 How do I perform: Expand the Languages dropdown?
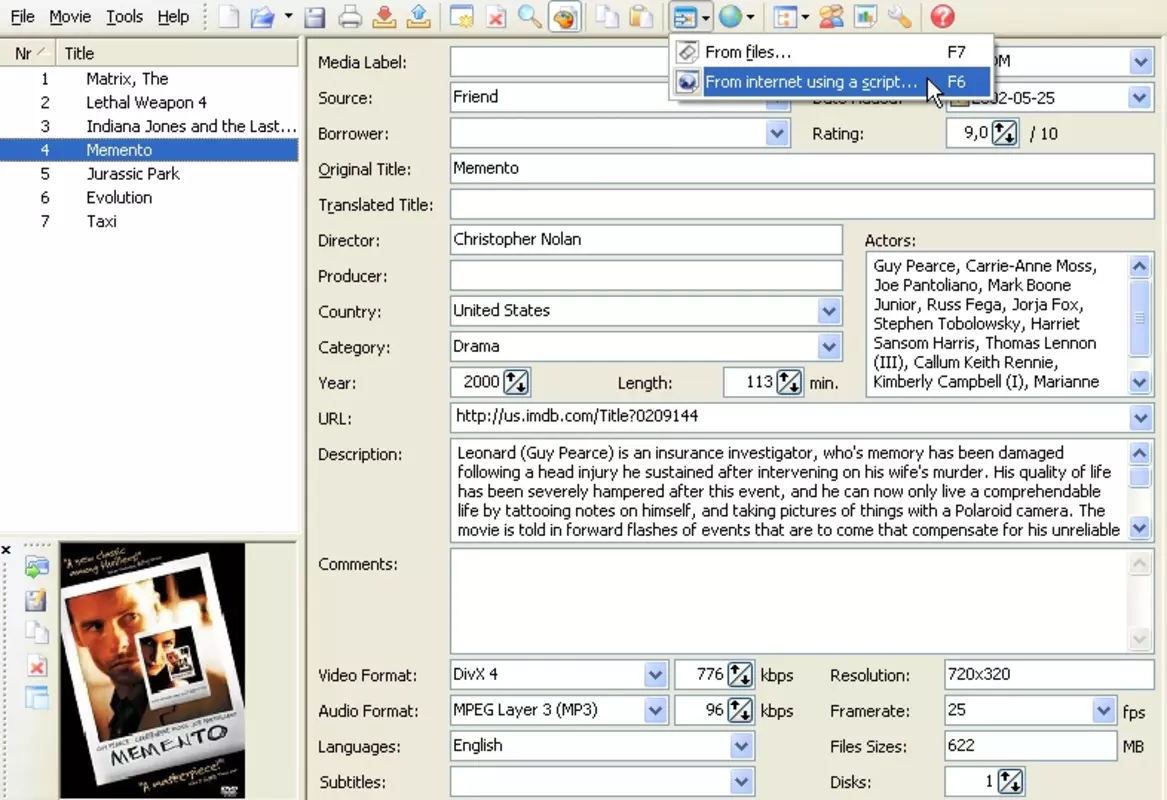pyautogui.click(x=741, y=746)
